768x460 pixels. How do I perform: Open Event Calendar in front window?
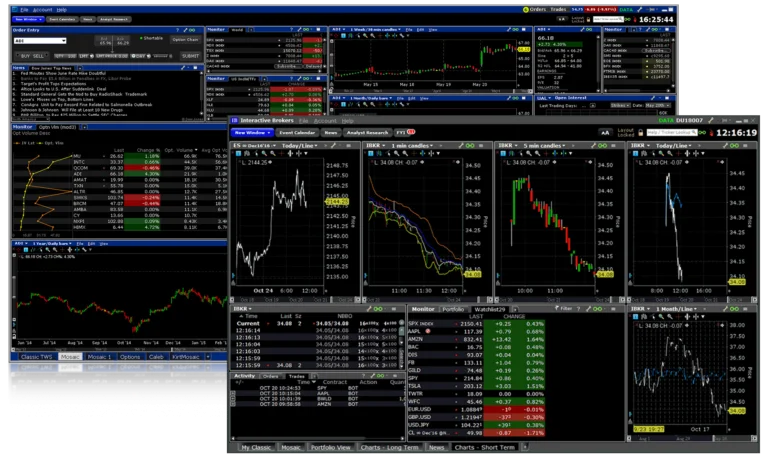(297, 133)
